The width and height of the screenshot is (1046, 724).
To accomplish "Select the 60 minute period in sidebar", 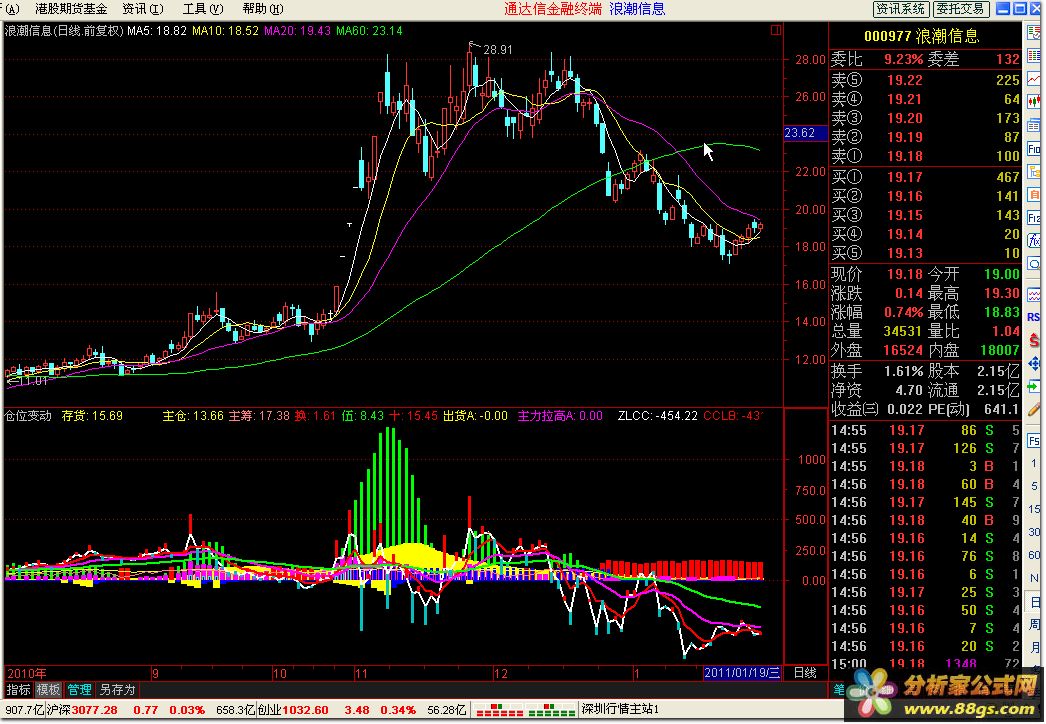I will [x=1034, y=555].
